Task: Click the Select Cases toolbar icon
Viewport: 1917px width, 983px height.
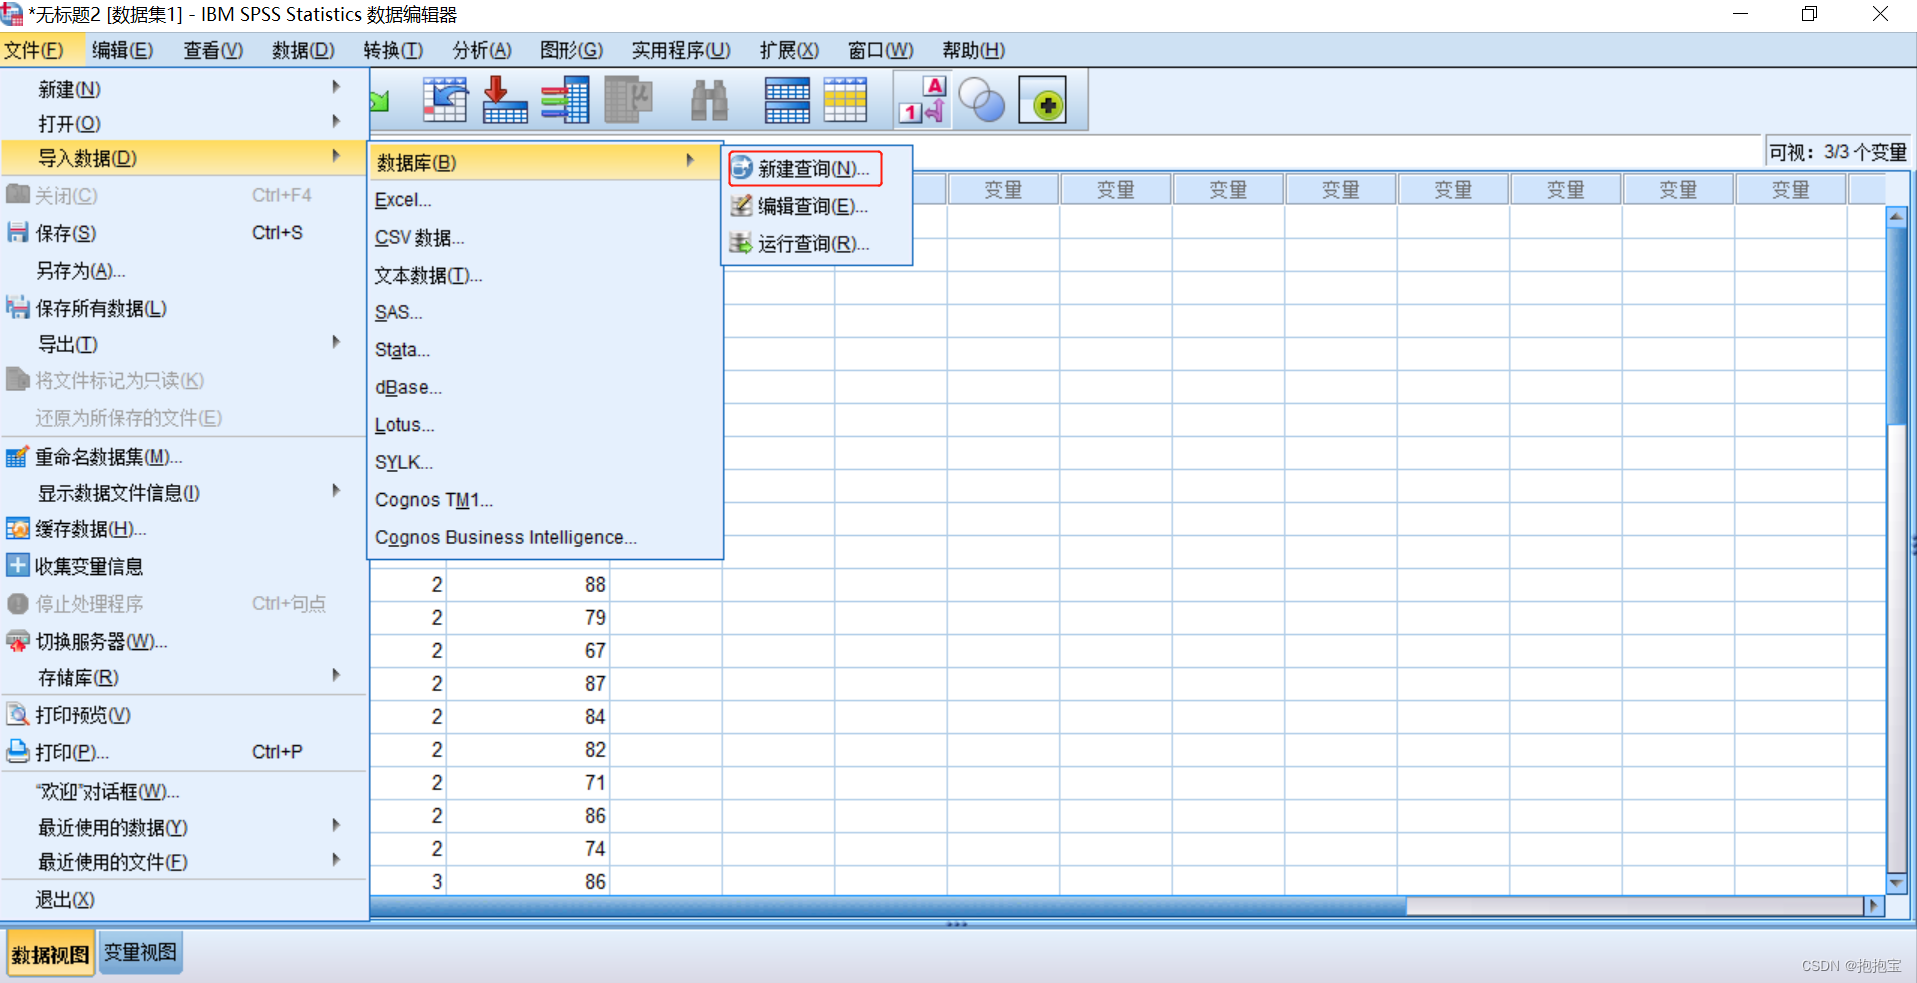Action: pyautogui.click(x=845, y=100)
